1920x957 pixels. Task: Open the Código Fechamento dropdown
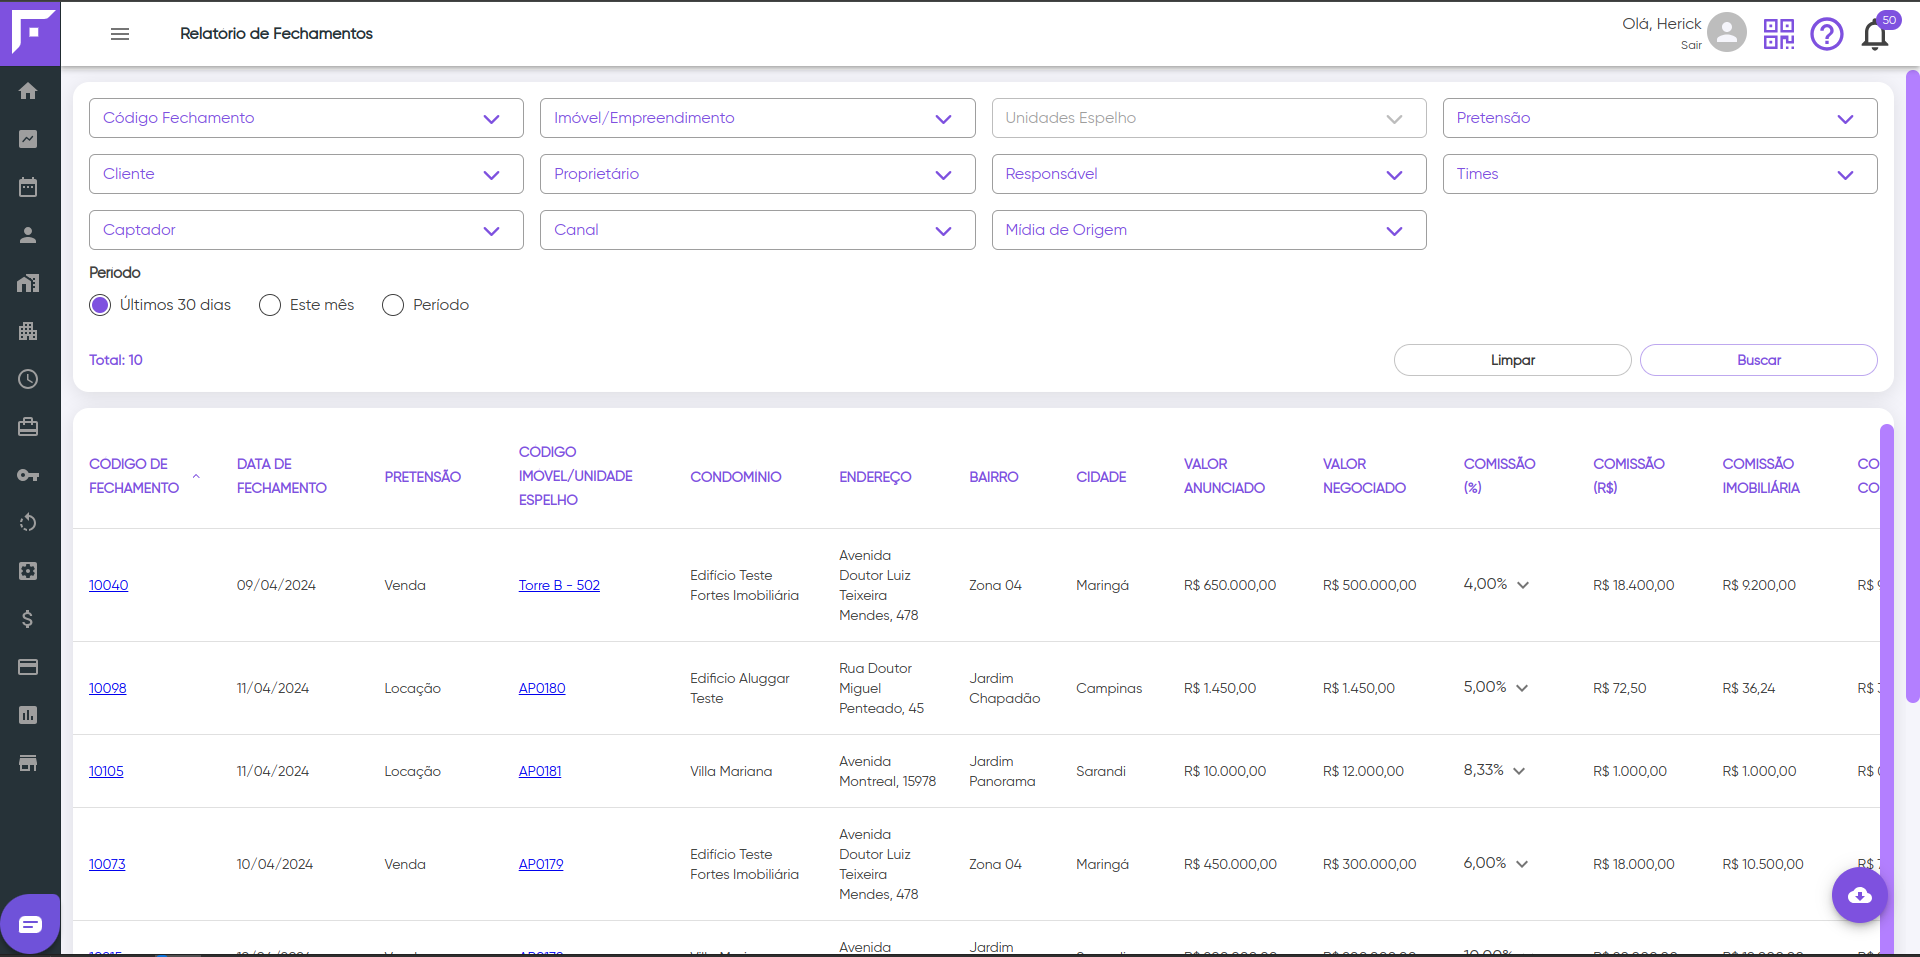306,118
